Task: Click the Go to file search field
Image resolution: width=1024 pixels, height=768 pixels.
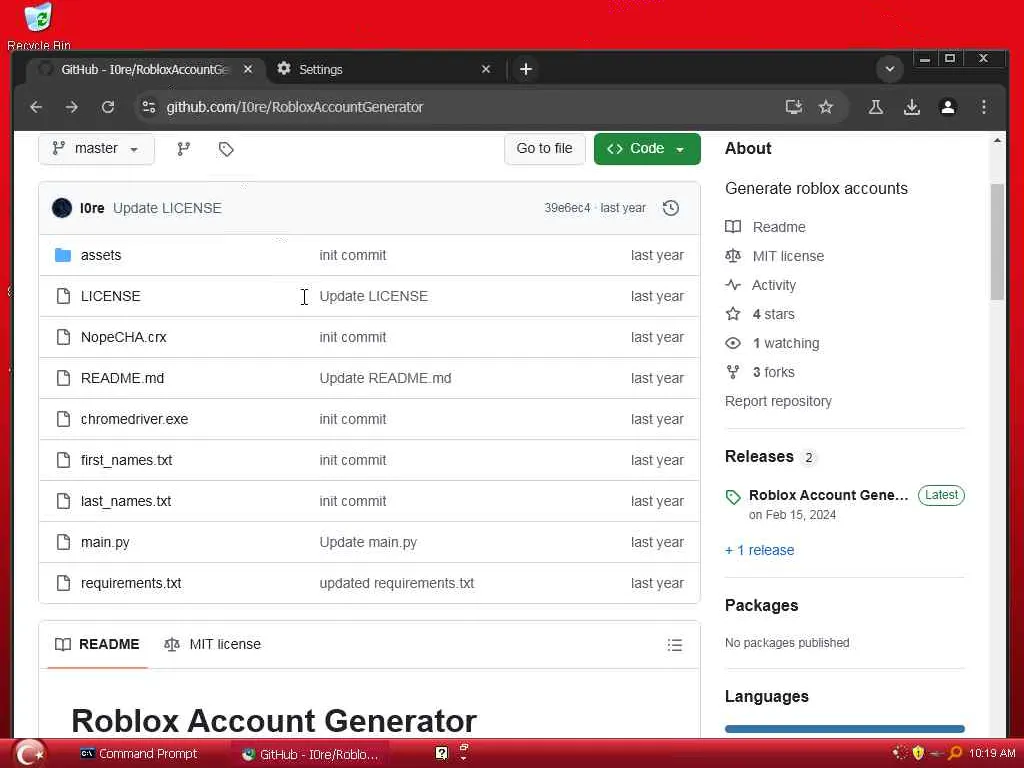Action: (545, 149)
